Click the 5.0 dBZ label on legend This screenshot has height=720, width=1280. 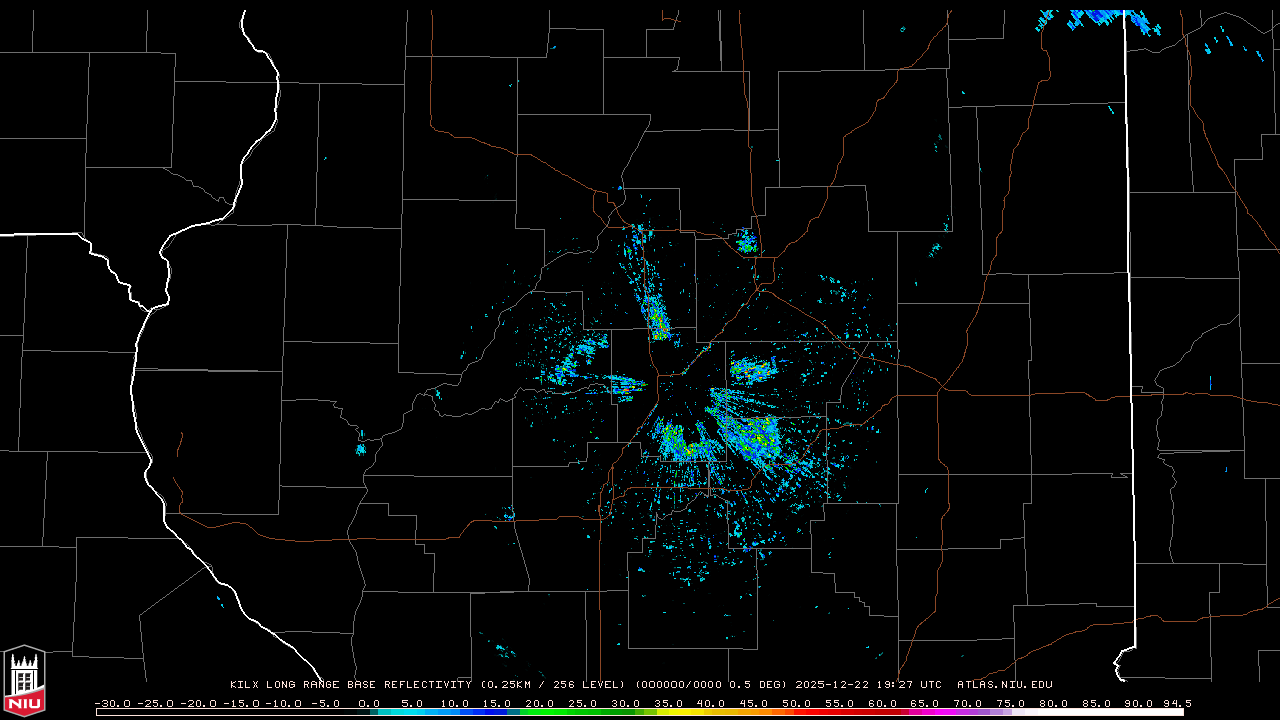pyautogui.click(x=414, y=703)
